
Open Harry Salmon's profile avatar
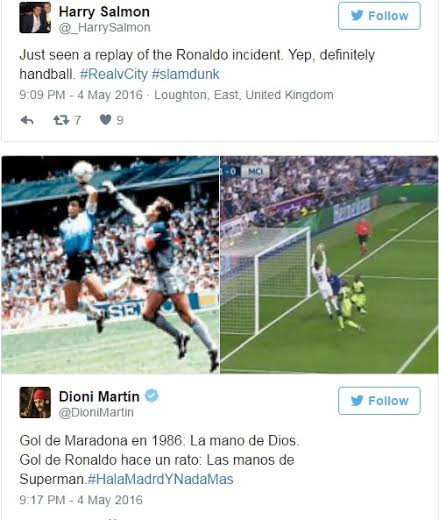click(35, 17)
